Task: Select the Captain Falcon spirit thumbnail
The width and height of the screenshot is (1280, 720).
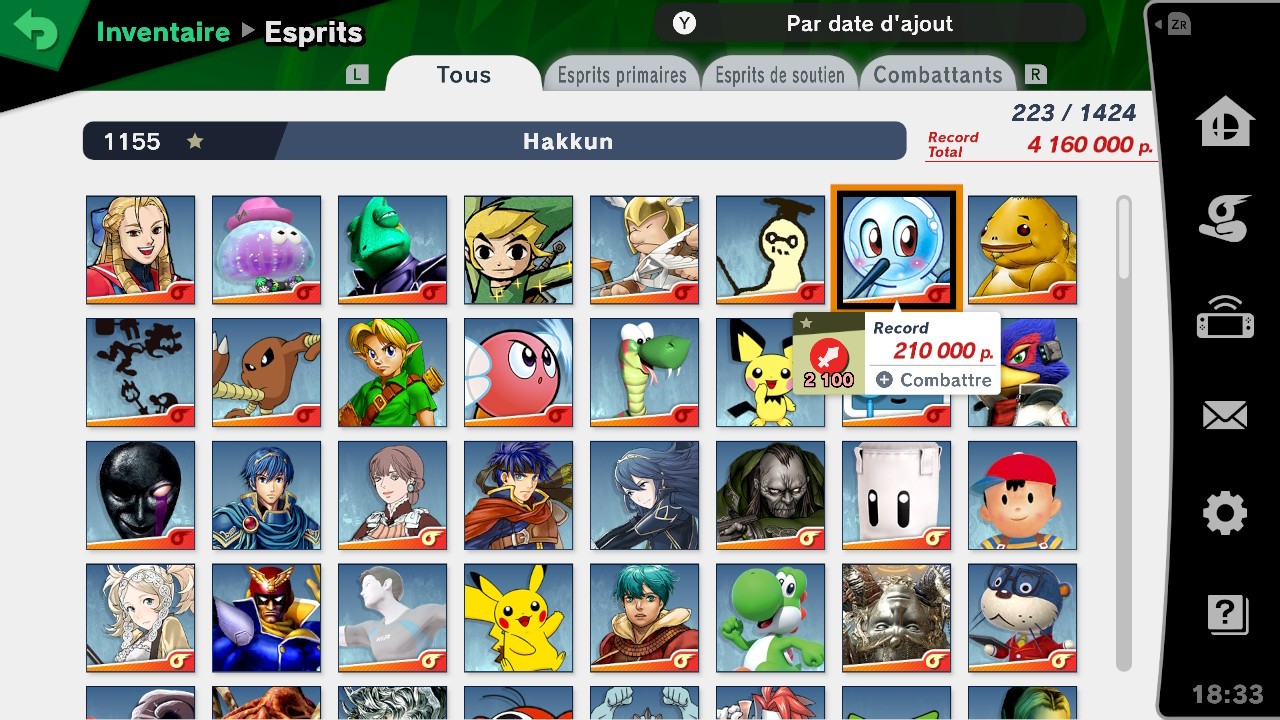Action: click(x=266, y=618)
